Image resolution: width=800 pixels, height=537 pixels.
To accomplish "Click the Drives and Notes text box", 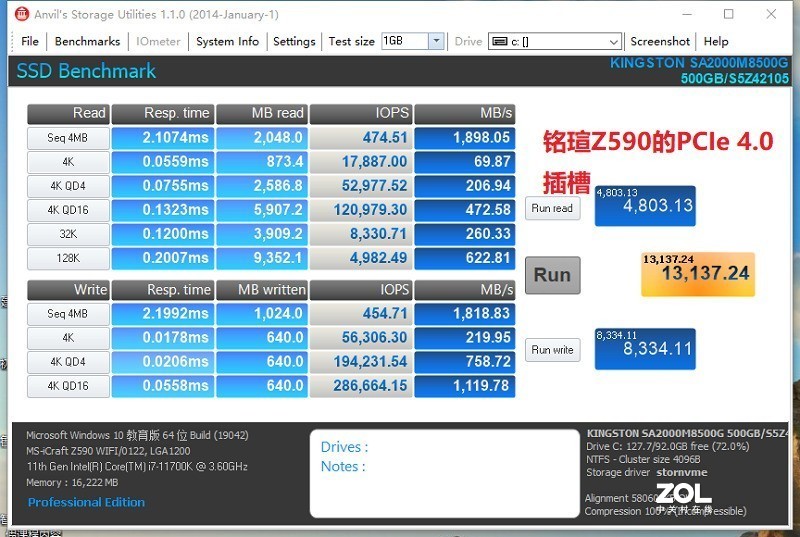I will [x=444, y=473].
